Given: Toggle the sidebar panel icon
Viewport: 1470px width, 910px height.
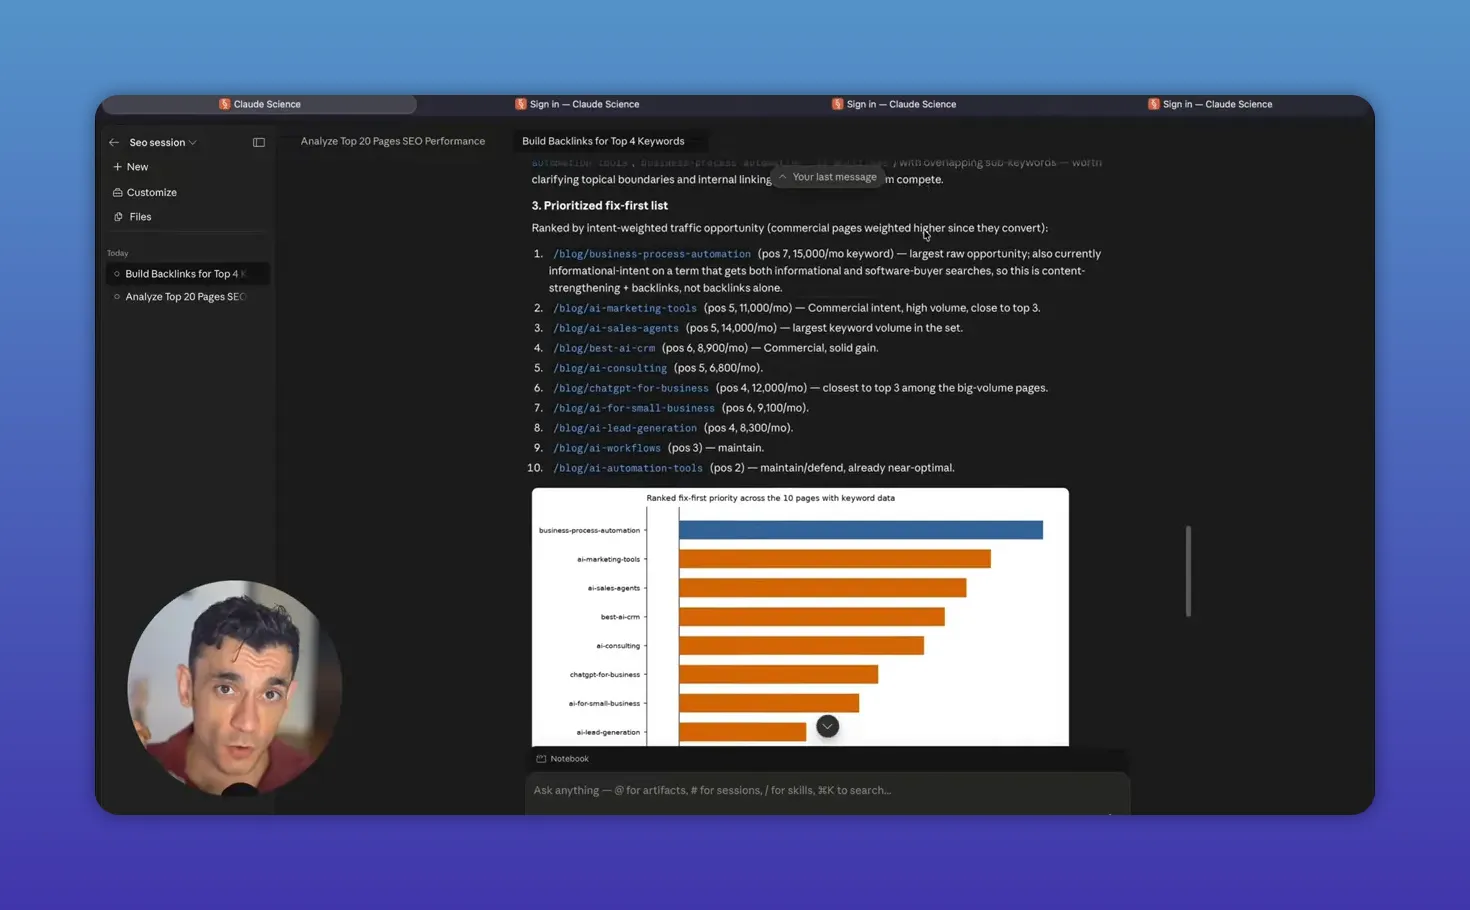Looking at the screenshot, I should coord(259,142).
